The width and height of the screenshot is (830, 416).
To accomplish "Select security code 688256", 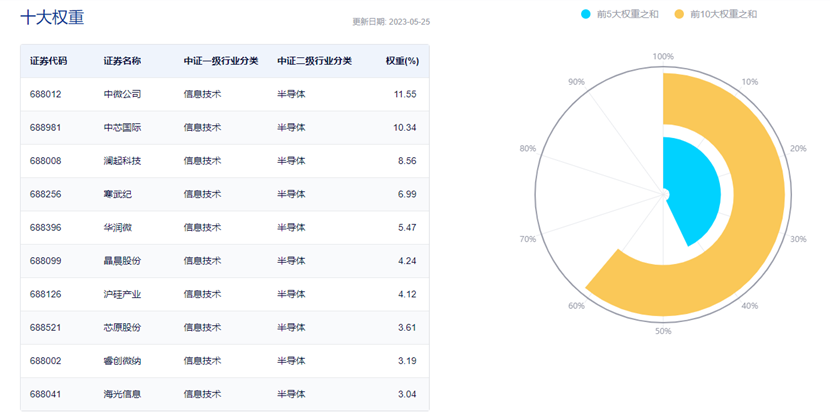I will tap(46, 194).
